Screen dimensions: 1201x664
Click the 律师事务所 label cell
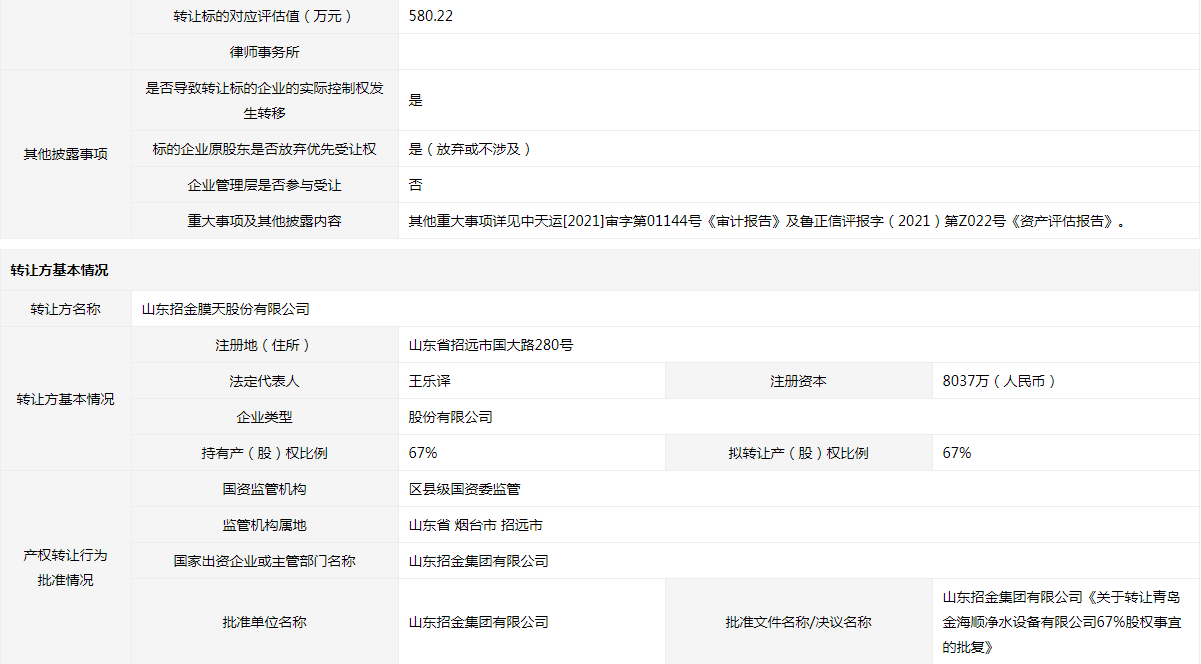point(264,52)
